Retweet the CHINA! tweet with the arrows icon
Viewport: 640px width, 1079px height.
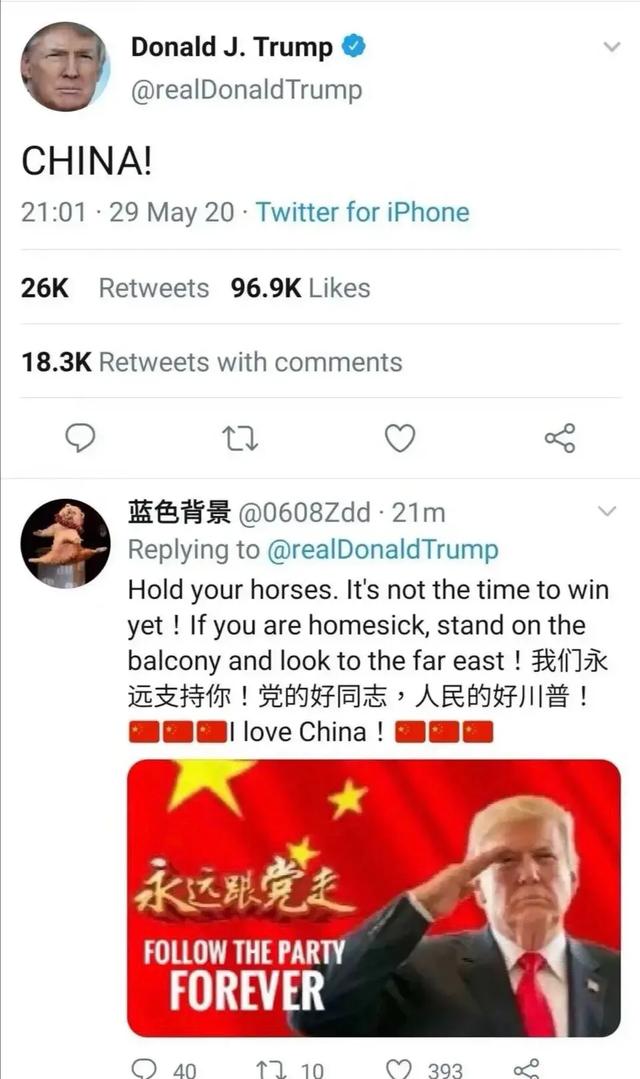tap(240, 438)
